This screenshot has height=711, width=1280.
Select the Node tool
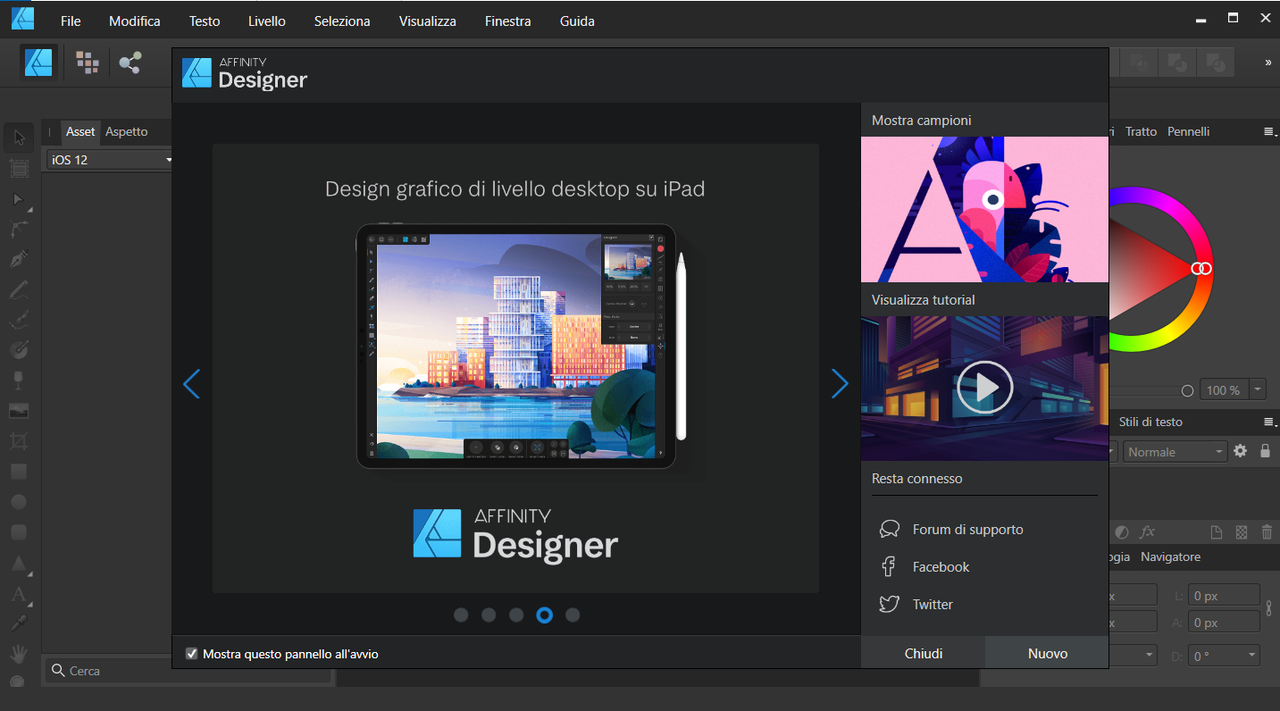point(19,199)
